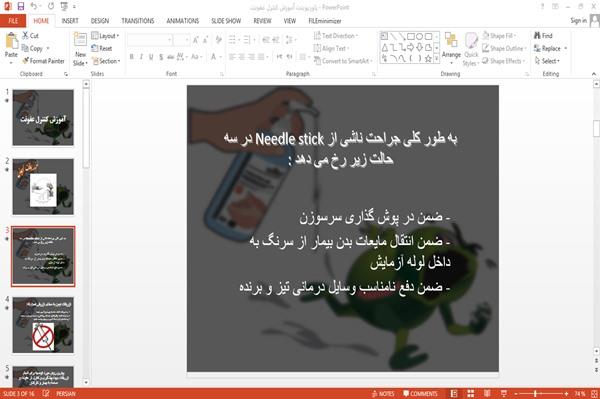Toggle bullets list button
The image size is (600, 399).
pyautogui.click(x=232, y=40)
